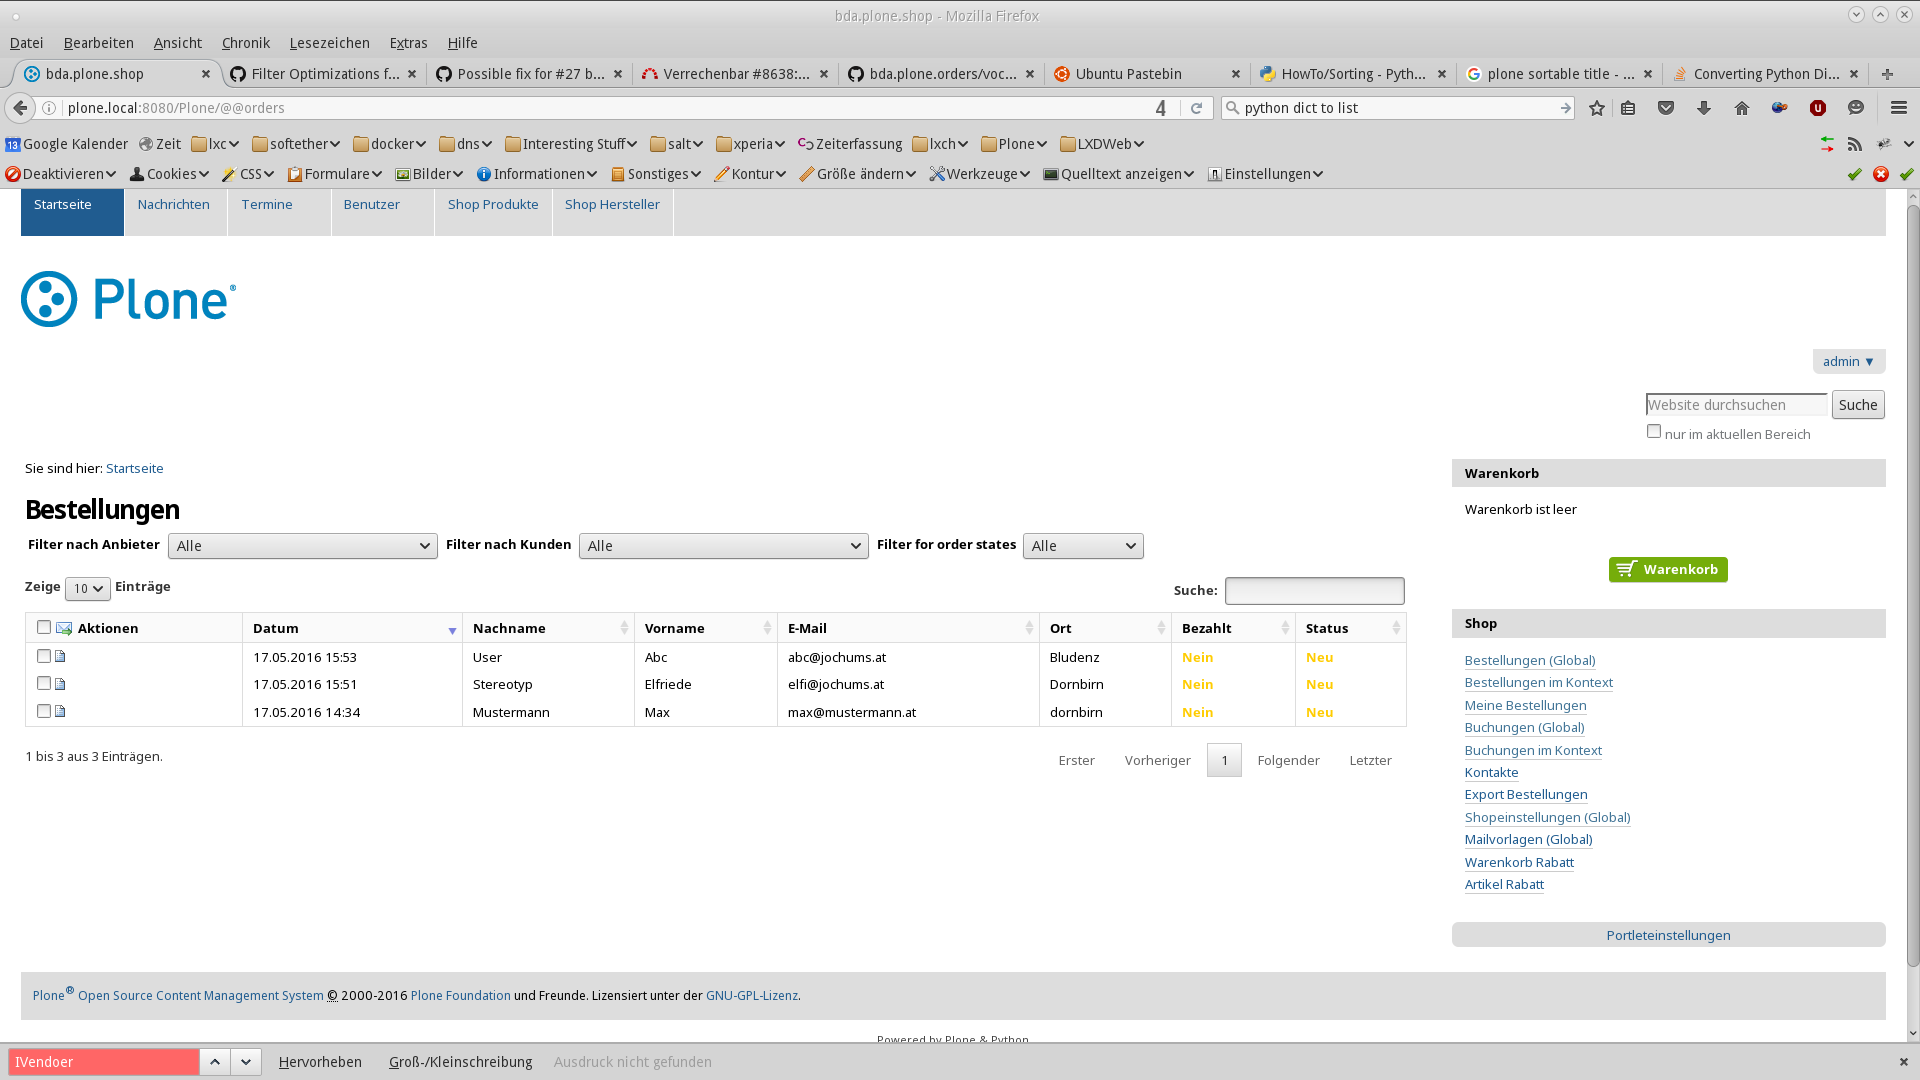This screenshot has width=1920, height=1080.
Task: Open the bookmarks list icon
Action: 1628,108
